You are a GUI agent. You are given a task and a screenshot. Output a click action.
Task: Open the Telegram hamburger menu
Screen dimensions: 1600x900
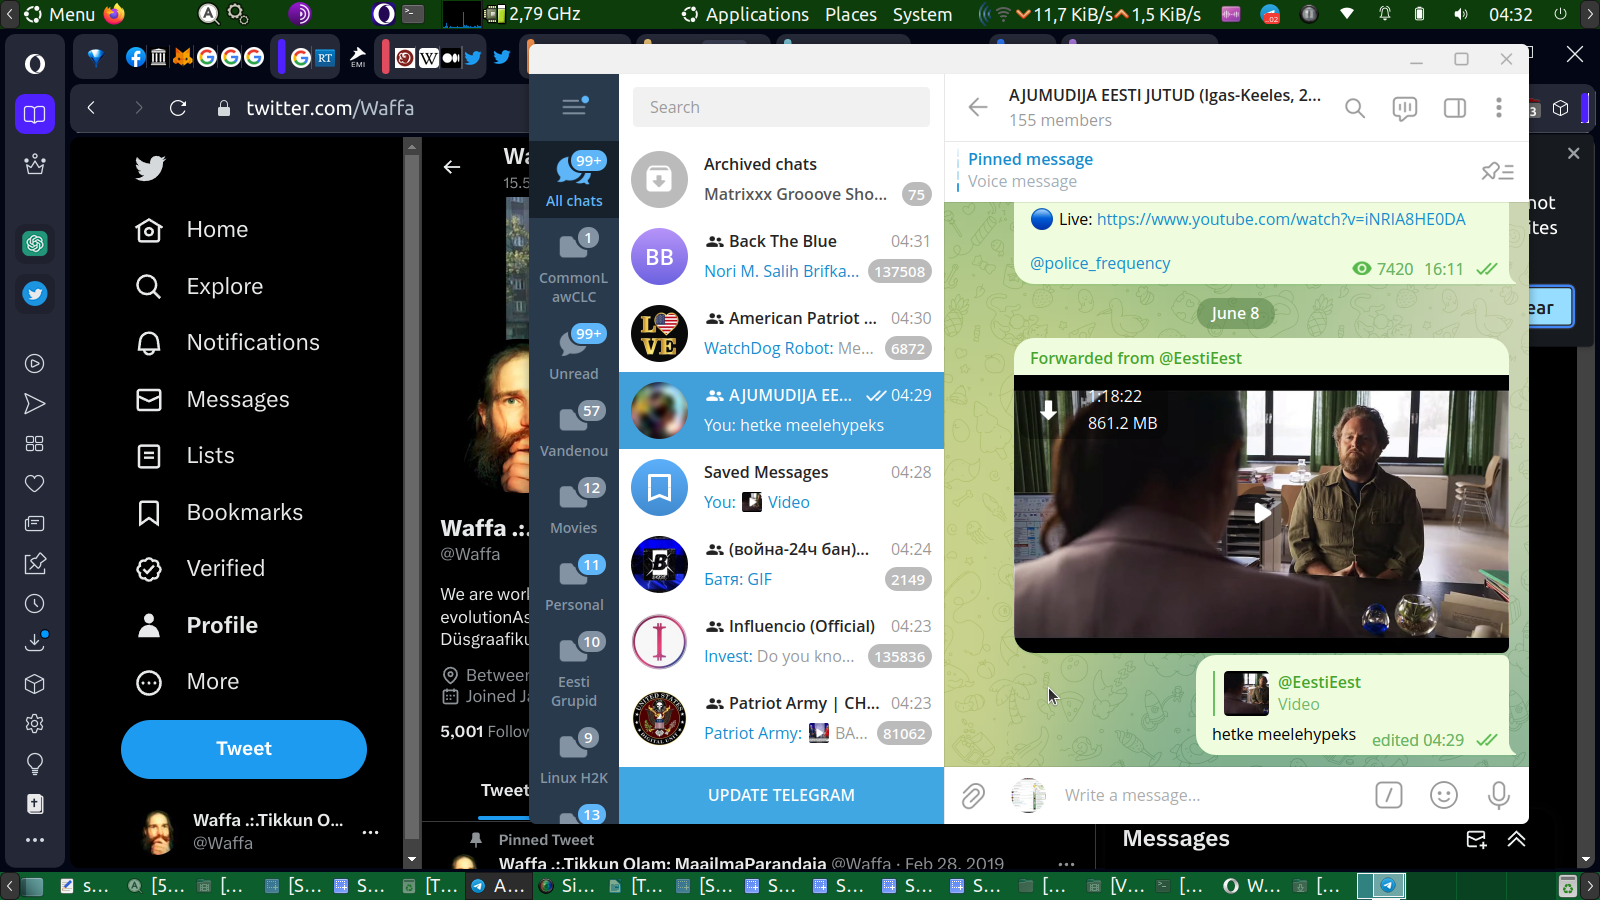(574, 106)
